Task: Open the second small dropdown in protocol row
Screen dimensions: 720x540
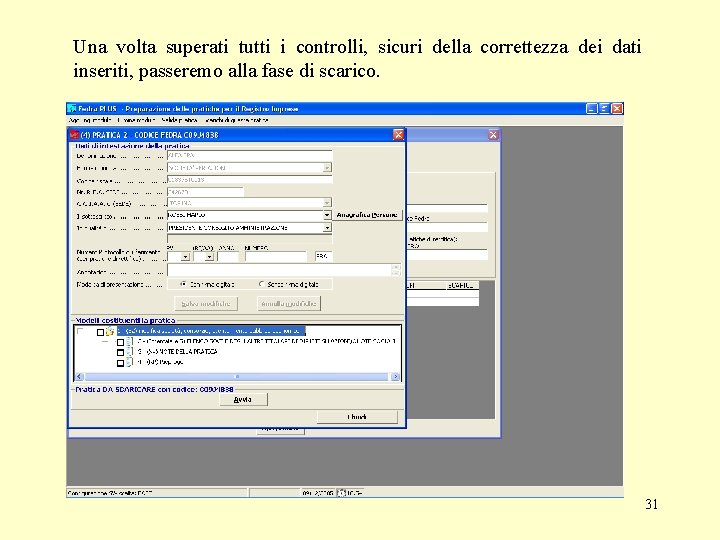Action: pyautogui.click(x=209, y=257)
